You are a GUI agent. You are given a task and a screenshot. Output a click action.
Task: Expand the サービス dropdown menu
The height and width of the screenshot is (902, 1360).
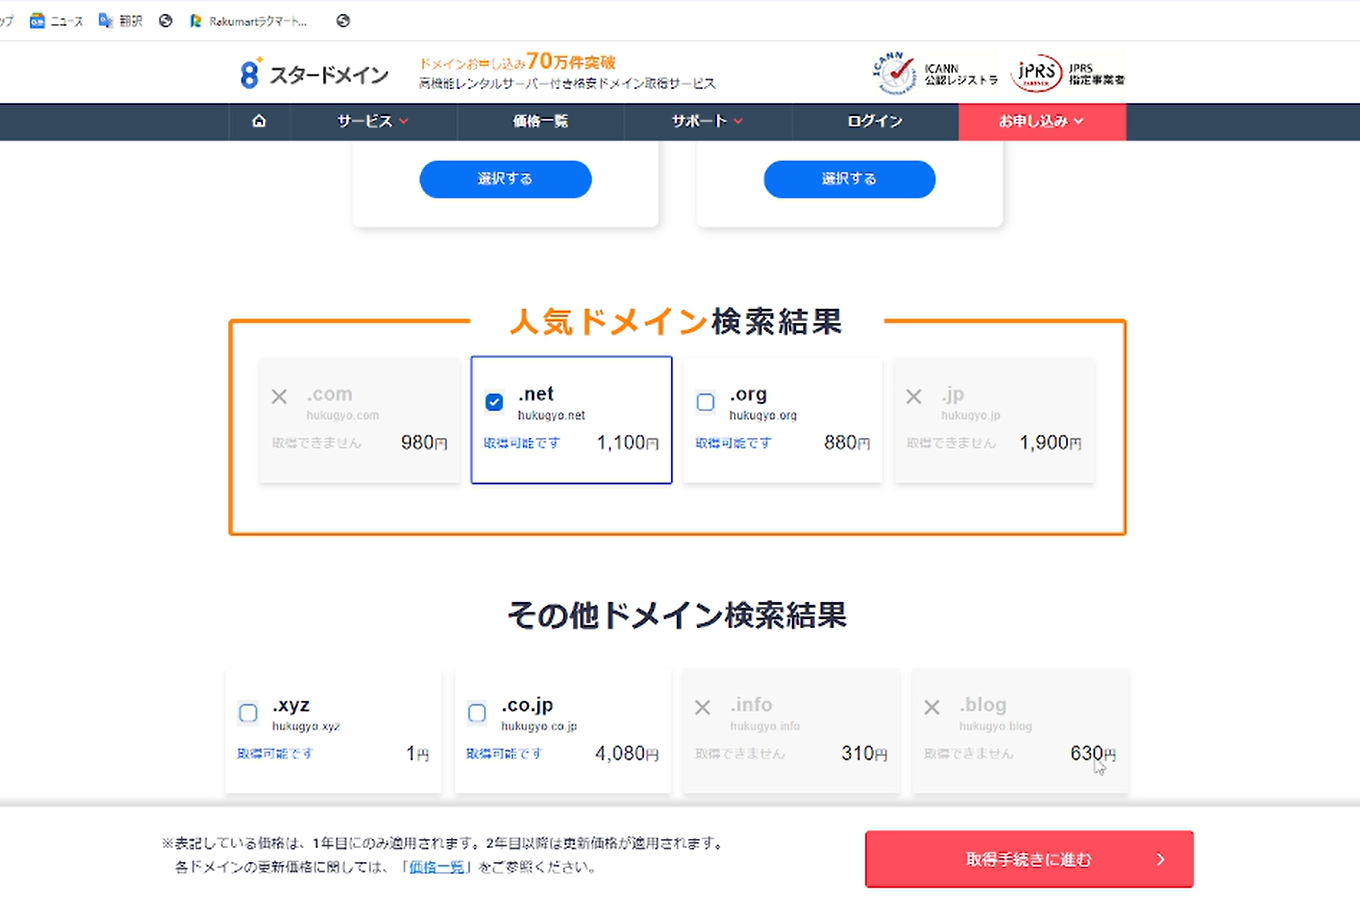373,121
